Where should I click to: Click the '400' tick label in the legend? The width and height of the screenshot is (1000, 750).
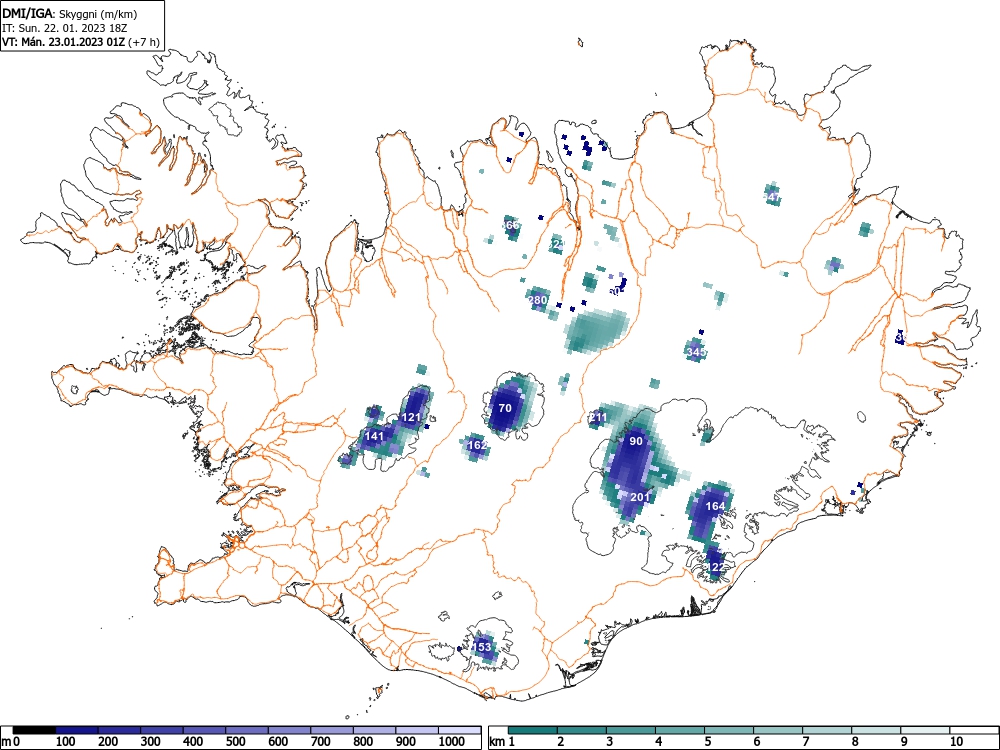[193, 742]
